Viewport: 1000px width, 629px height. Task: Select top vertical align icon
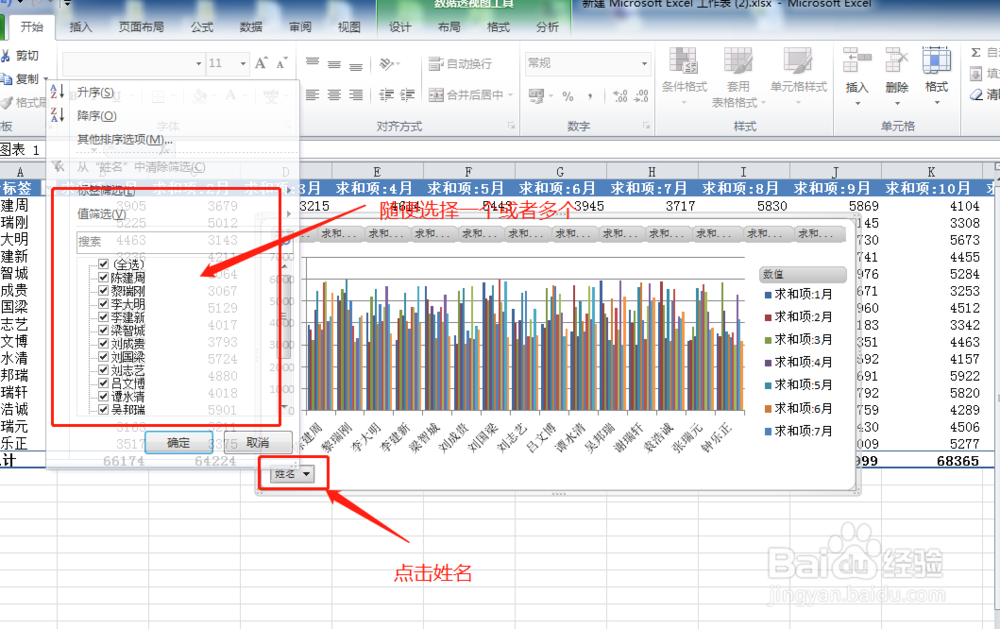tap(312, 63)
